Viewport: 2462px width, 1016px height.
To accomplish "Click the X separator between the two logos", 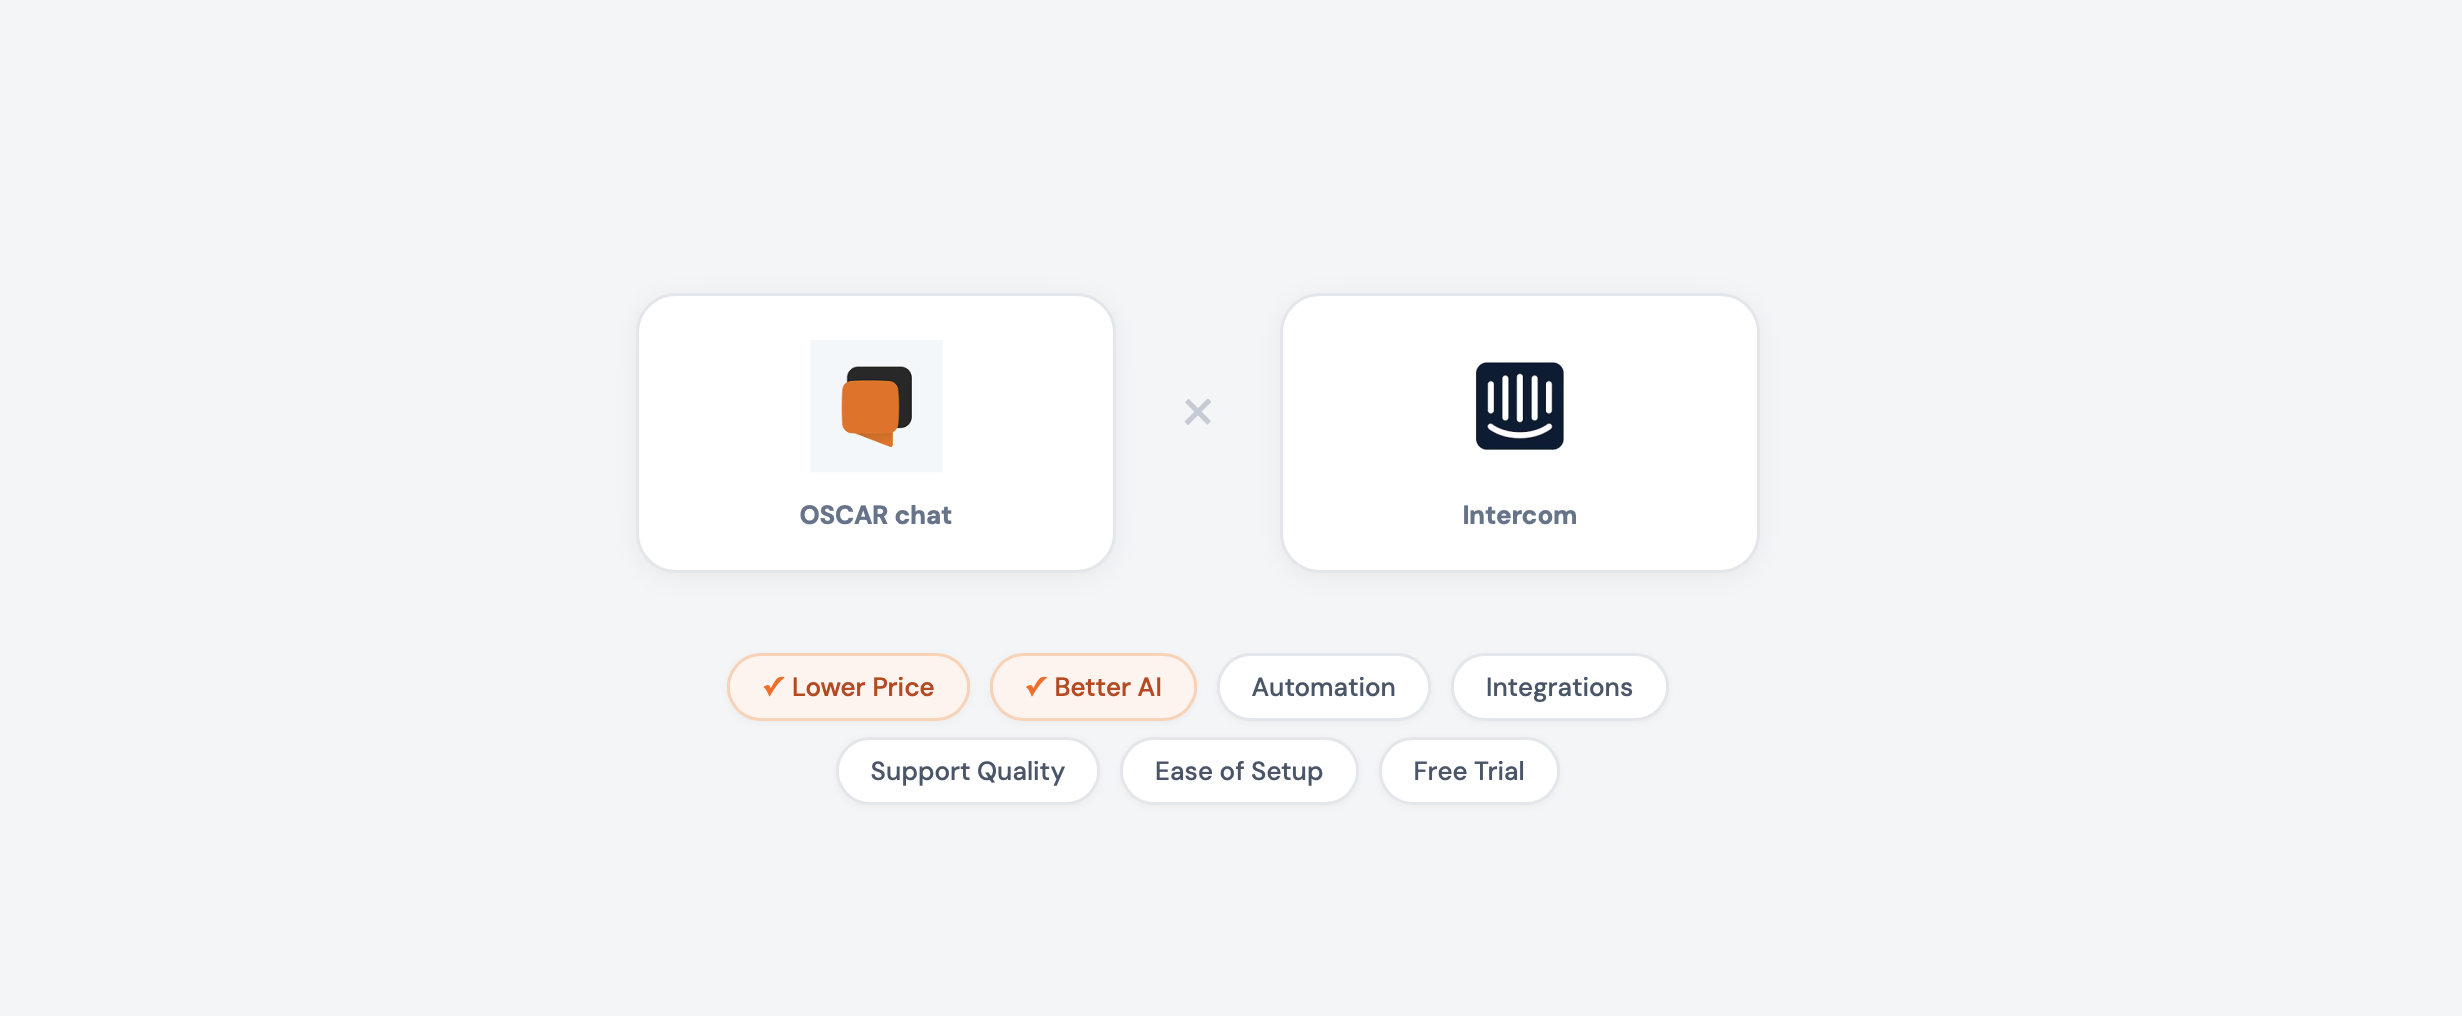I will click(1197, 411).
